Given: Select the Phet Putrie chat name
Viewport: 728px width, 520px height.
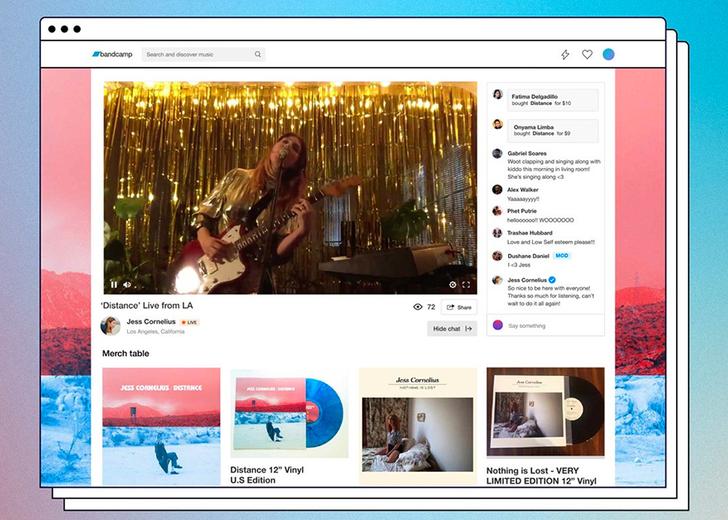Looking at the screenshot, I should [x=522, y=211].
